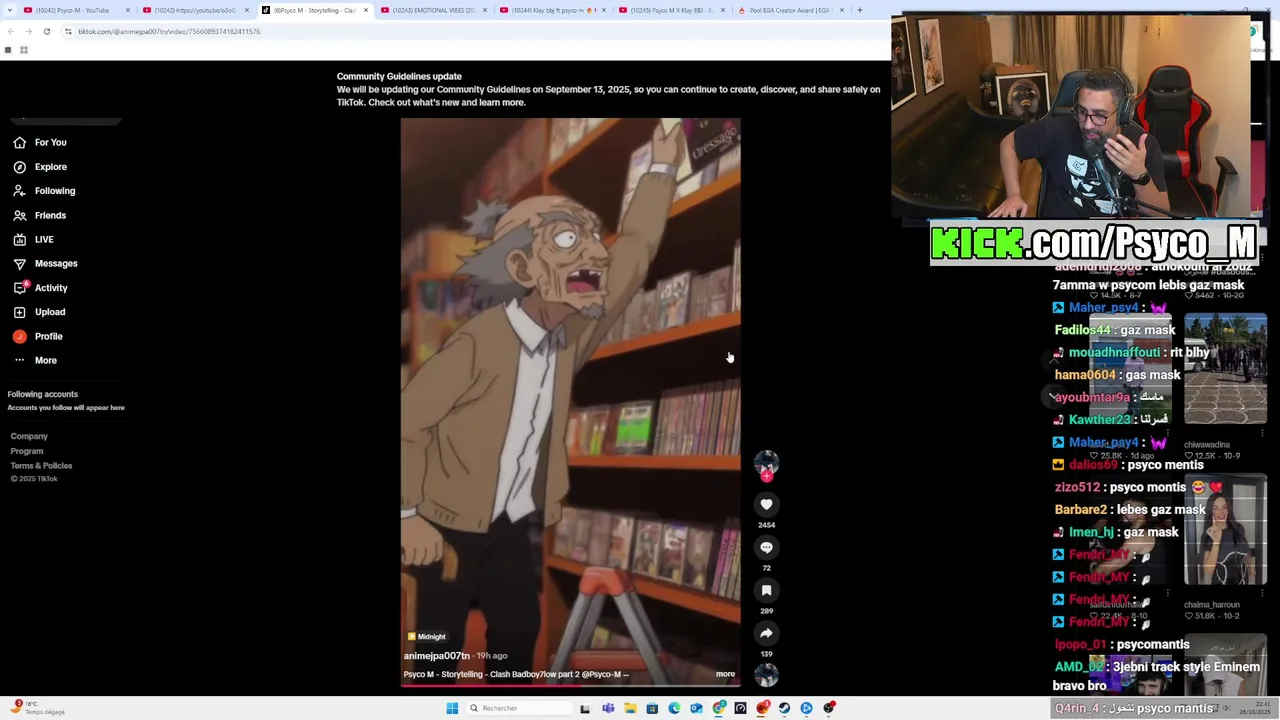Open the spinning sound disc icon

766,676
